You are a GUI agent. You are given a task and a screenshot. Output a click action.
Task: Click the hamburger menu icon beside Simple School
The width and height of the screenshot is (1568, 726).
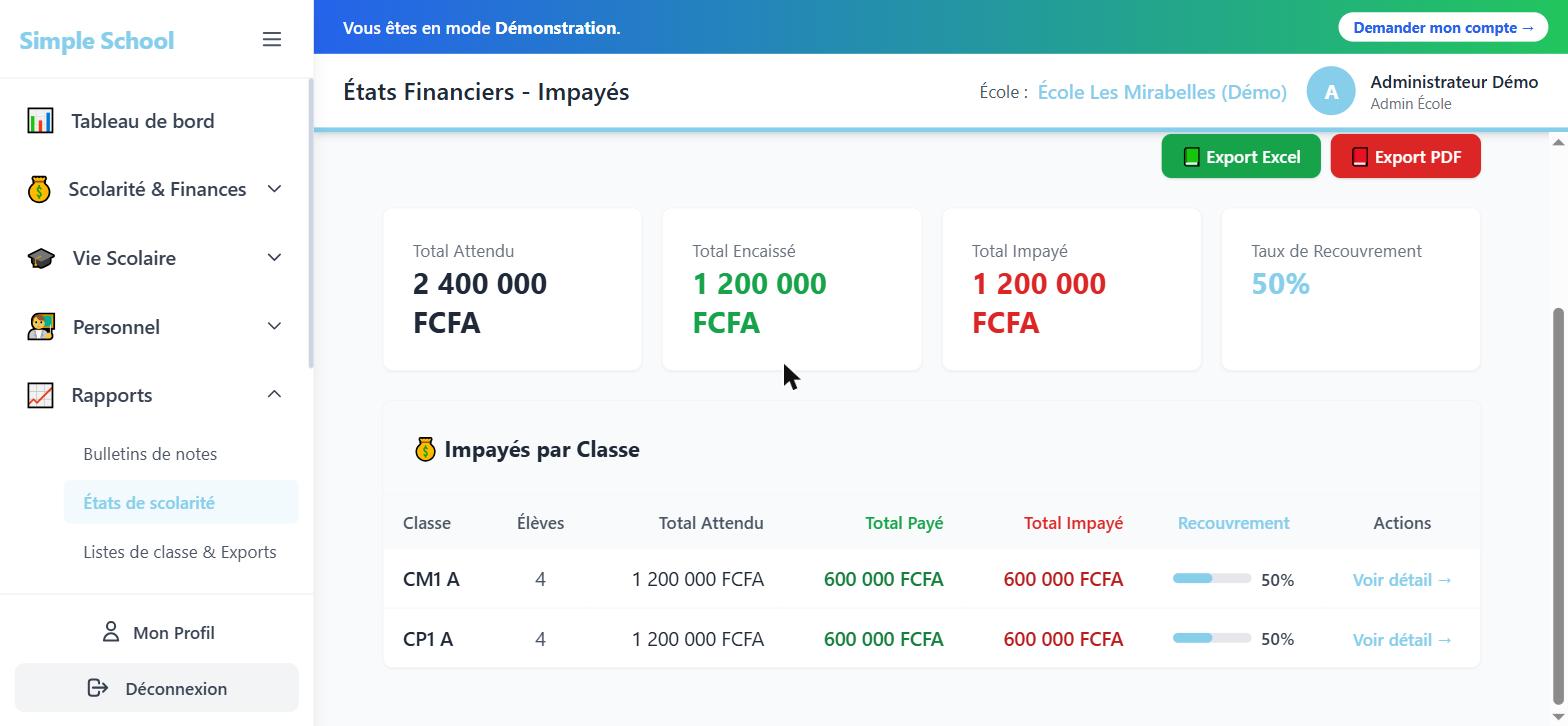point(272,40)
